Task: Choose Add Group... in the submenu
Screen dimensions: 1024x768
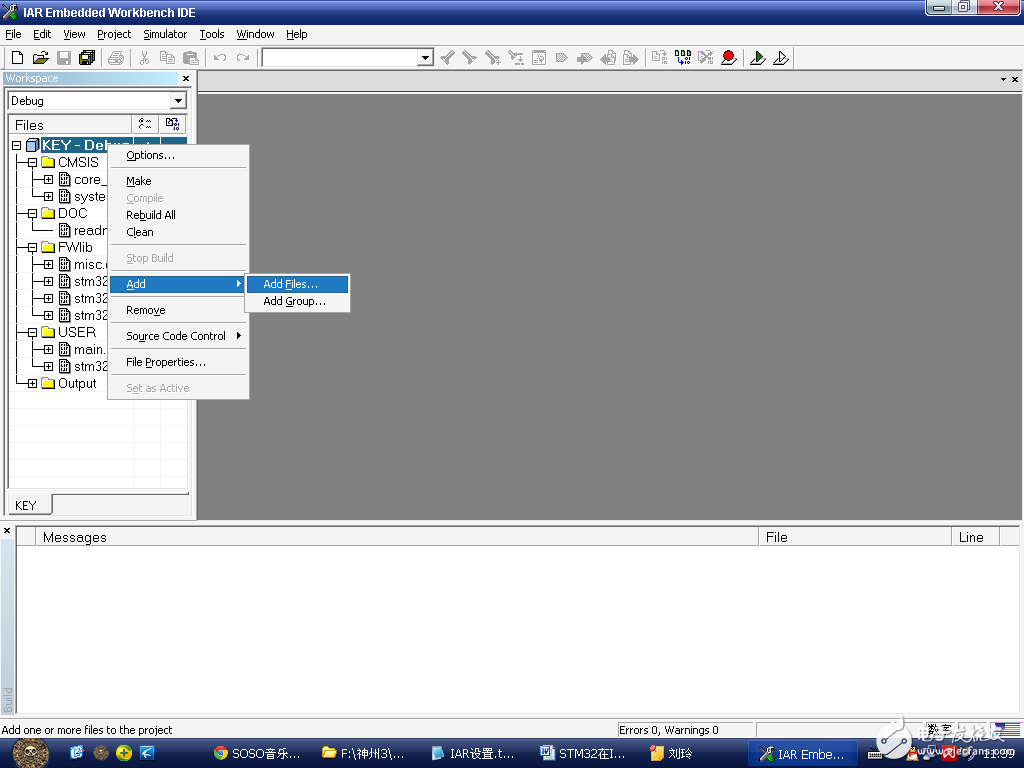Action: [294, 301]
